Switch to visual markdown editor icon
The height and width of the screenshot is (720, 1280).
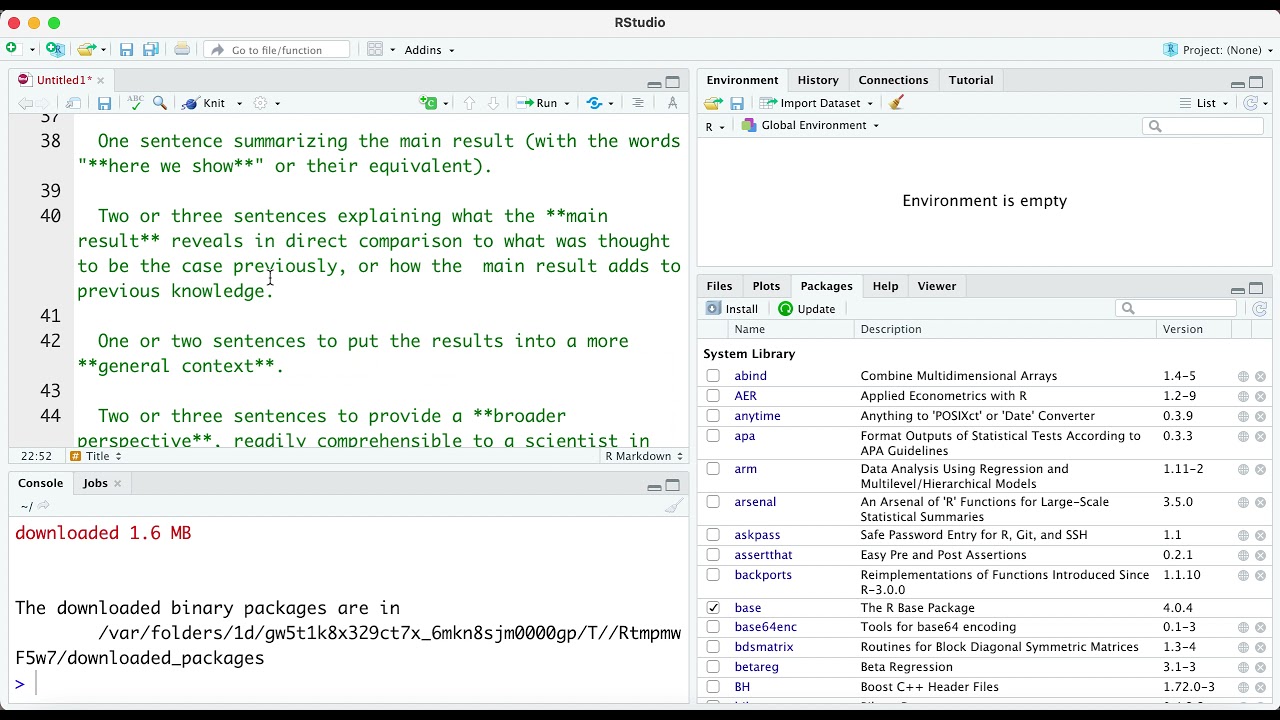(x=672, y=103)
